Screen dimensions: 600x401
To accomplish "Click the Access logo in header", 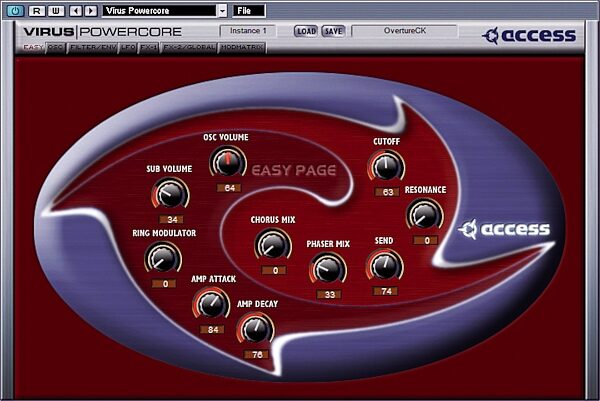I will tap(528, 35).
